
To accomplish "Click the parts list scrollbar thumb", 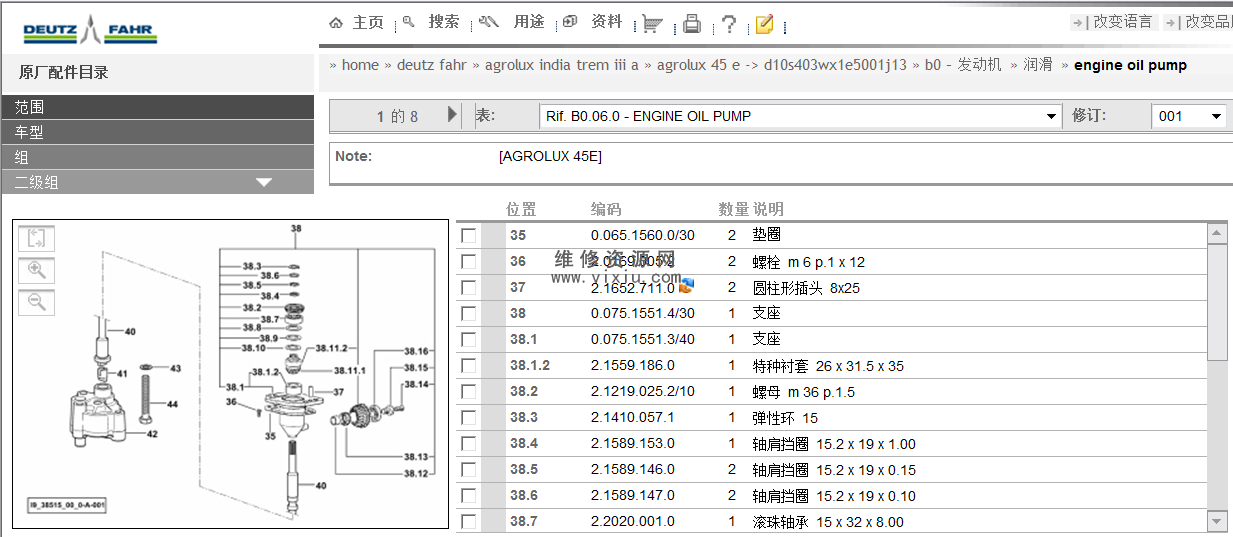I will coord(1217,302).
